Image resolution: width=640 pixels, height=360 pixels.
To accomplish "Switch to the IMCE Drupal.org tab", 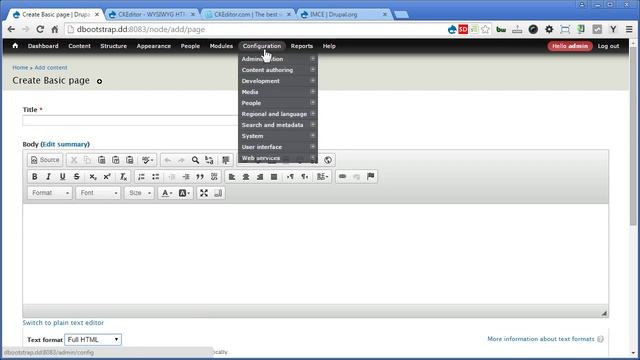I will point(343,14).
